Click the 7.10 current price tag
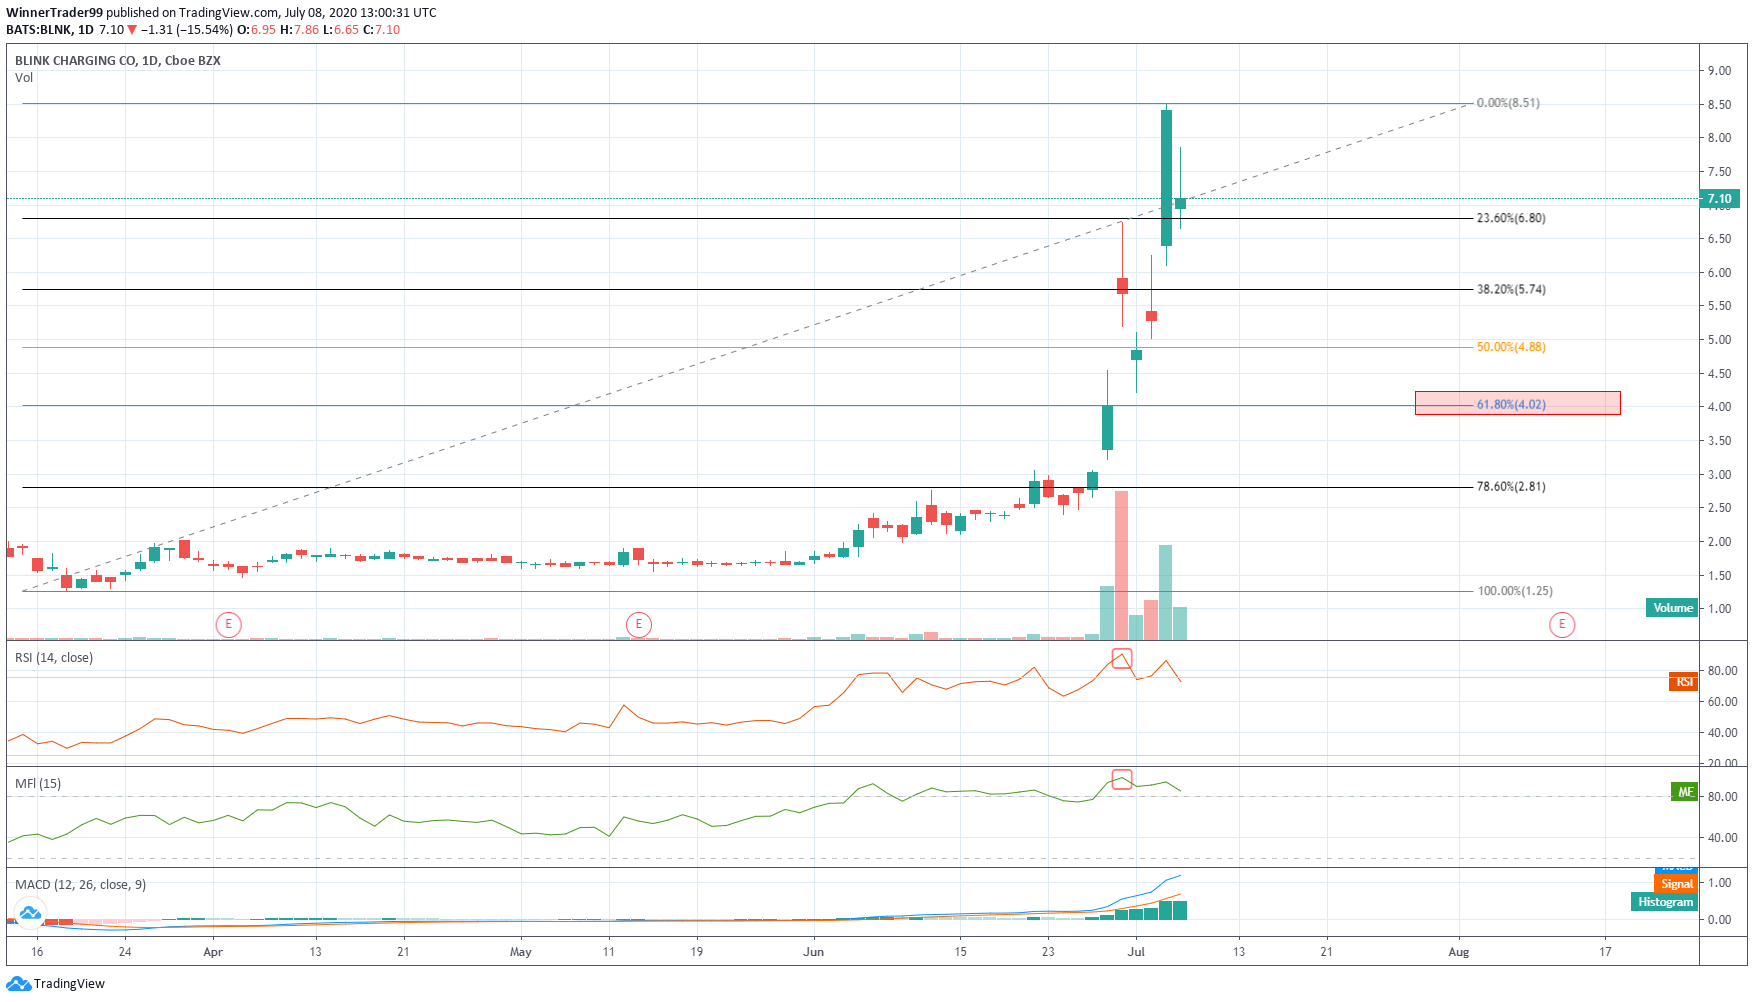The height and width of the screenshot is (1002, 1754). point(1720,199)
